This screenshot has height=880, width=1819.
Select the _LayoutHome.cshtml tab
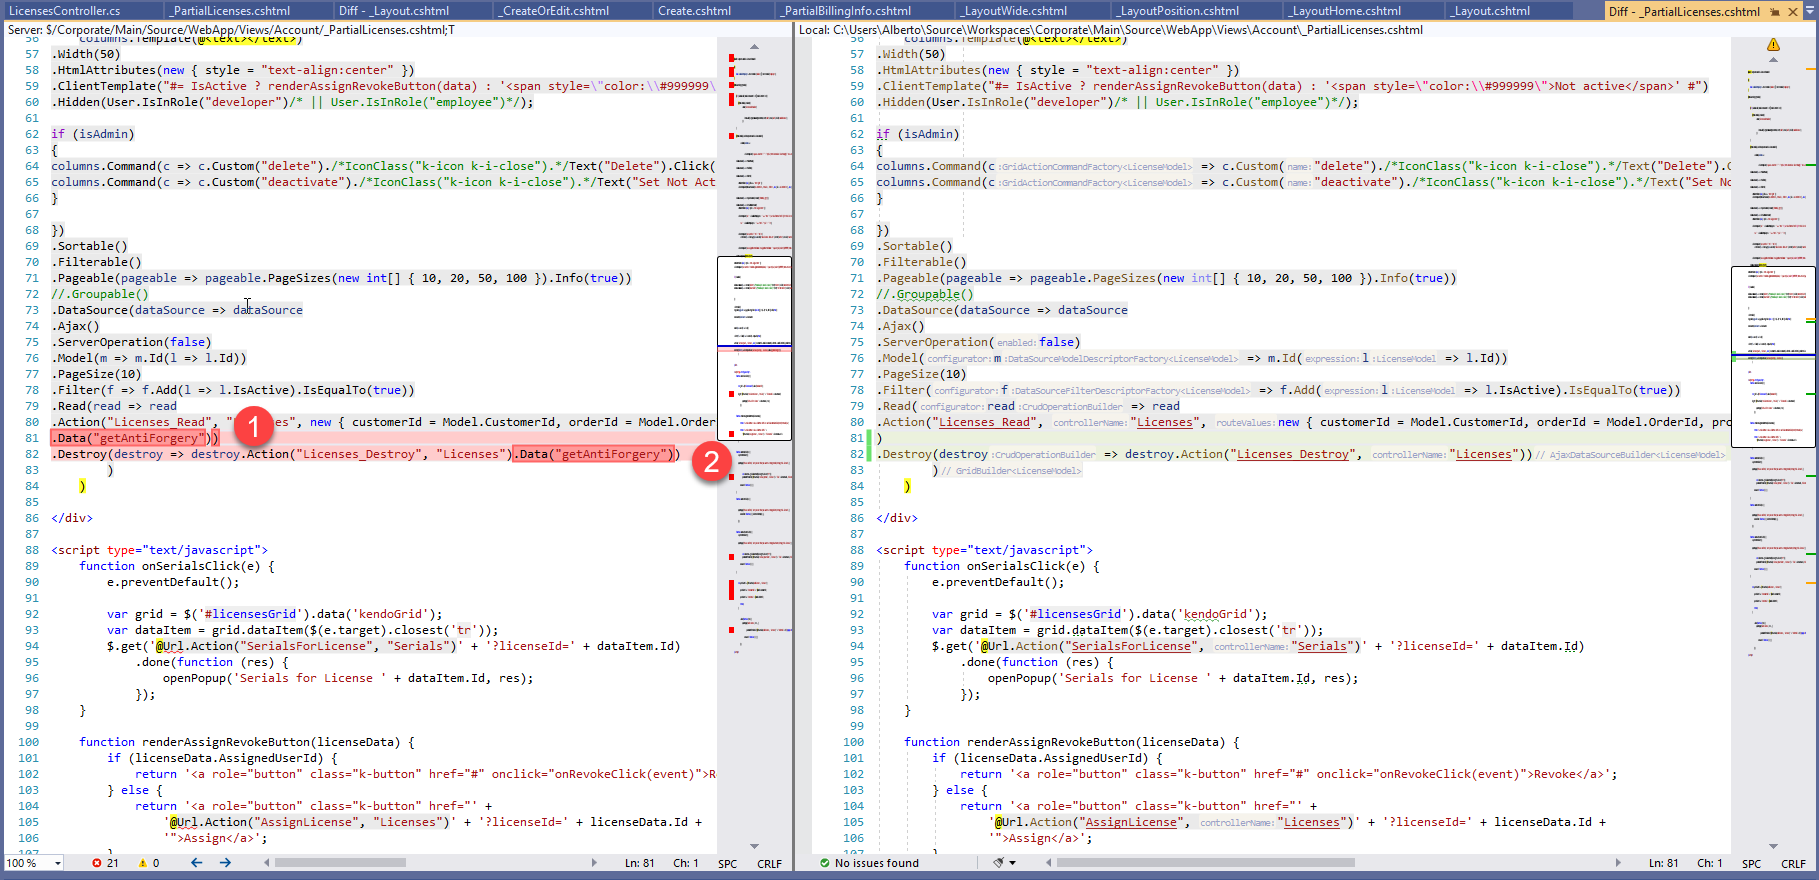[1343, 11]
